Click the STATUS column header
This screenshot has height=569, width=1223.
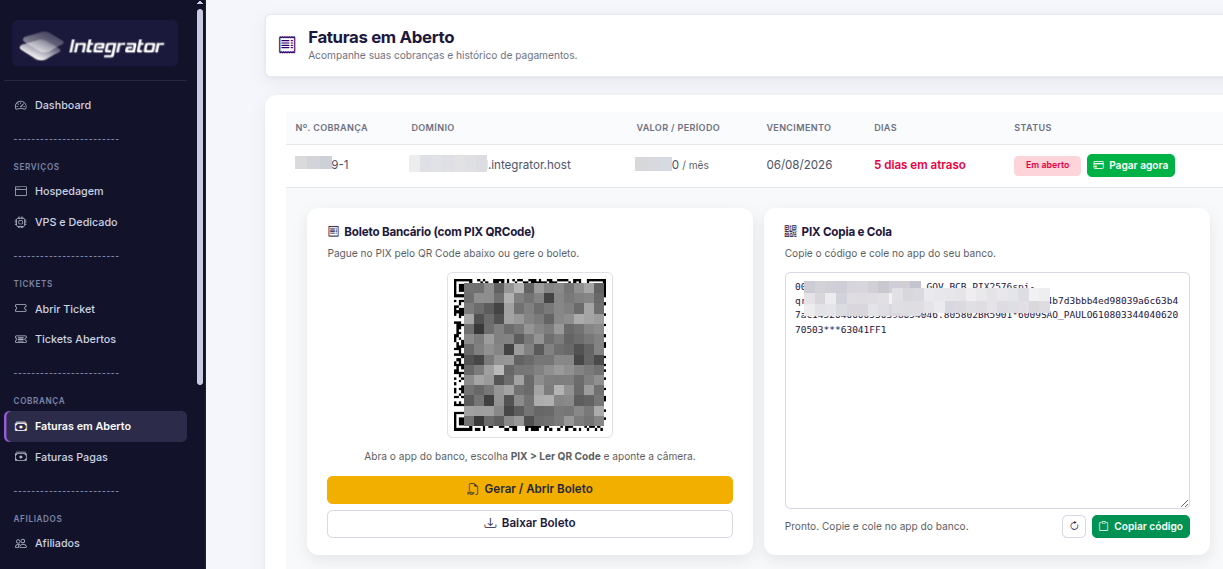tap(1033, 128)
